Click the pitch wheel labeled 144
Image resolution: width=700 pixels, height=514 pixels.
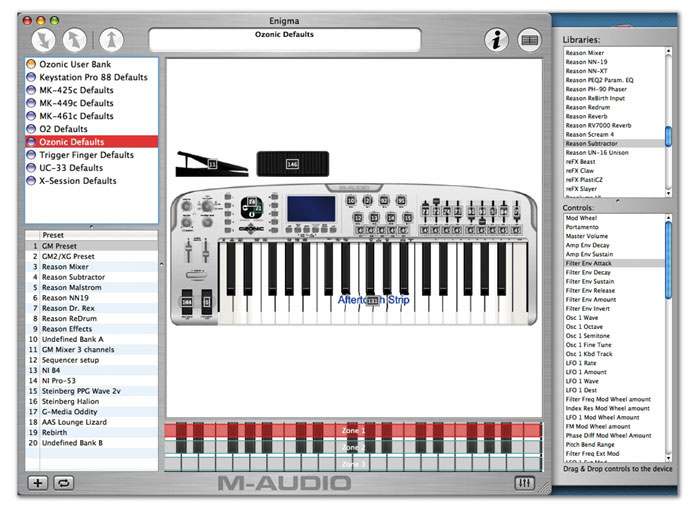pyautogui.click(x=187, y=302)
